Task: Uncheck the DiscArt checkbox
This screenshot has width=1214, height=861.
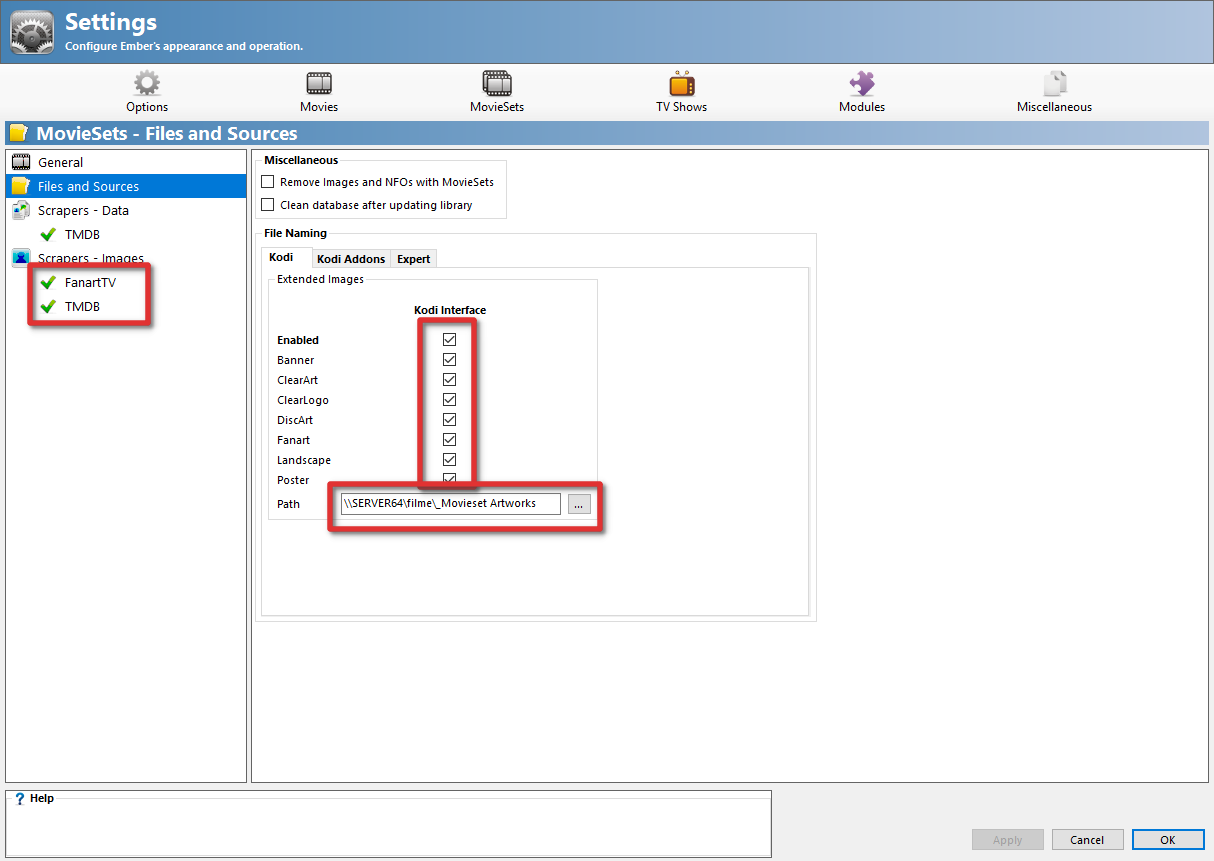Action: pyautogui.click(x=449, y=420)
